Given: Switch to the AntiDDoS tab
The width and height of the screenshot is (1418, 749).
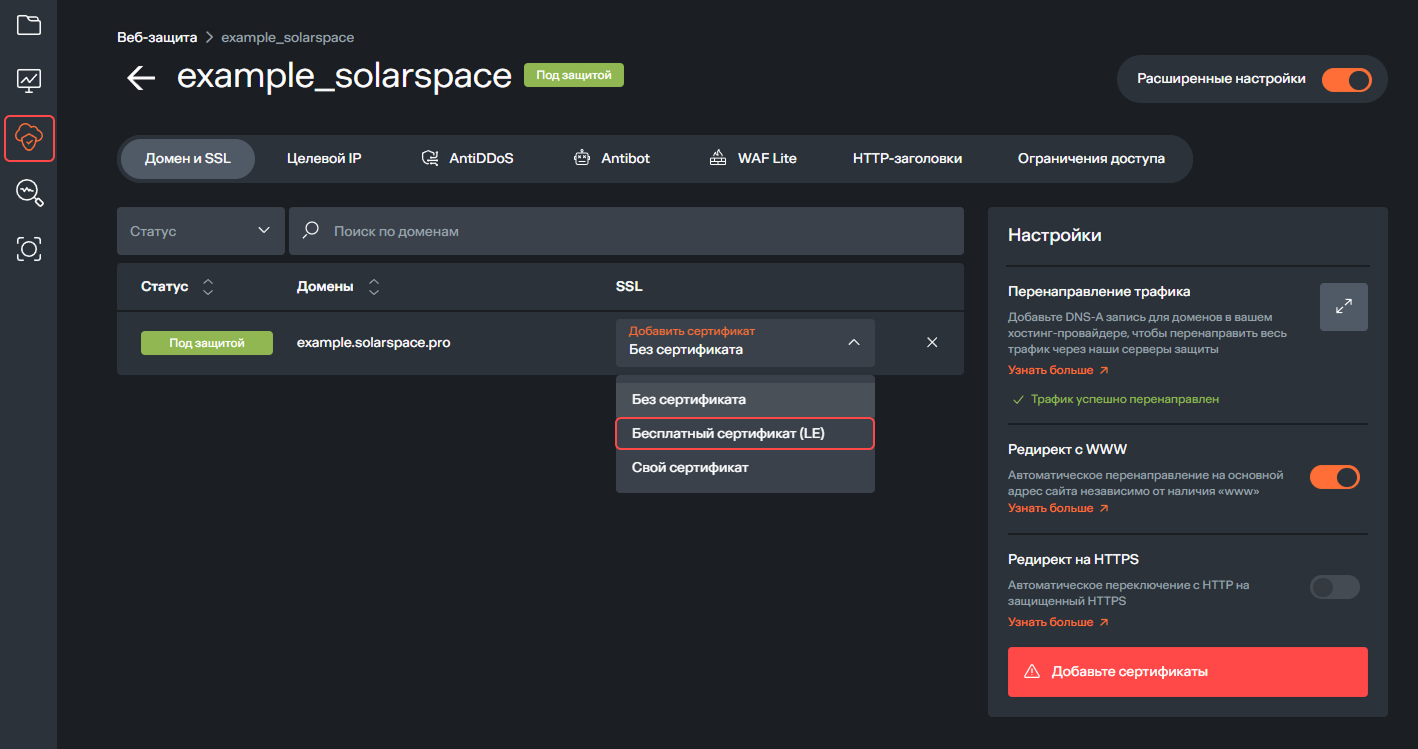Looking at the screenshot, I should (x=467, y=158).
